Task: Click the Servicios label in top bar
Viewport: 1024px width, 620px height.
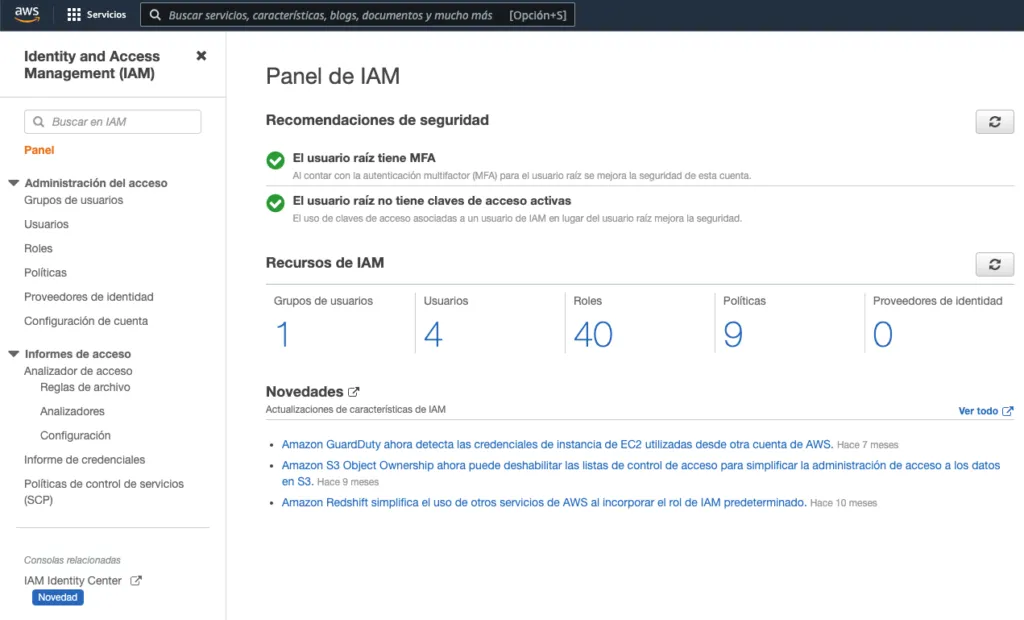Action: coord(106,14)
